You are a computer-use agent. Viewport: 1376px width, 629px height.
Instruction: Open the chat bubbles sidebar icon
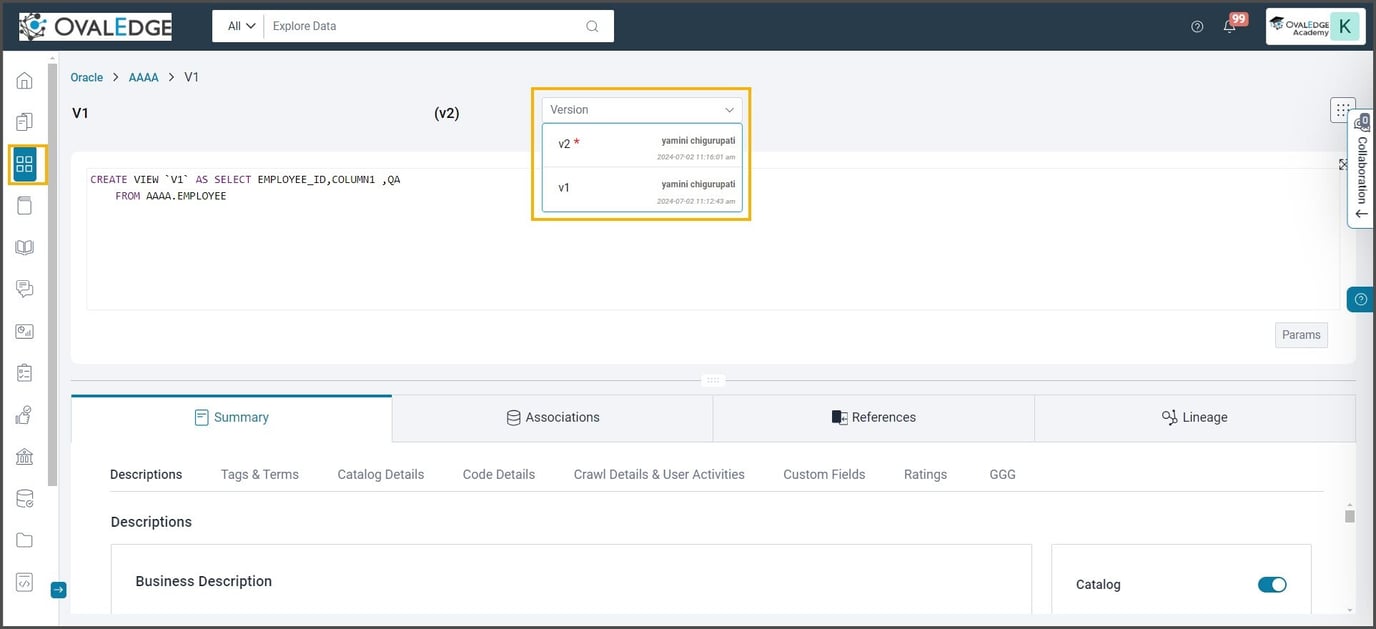24,289
